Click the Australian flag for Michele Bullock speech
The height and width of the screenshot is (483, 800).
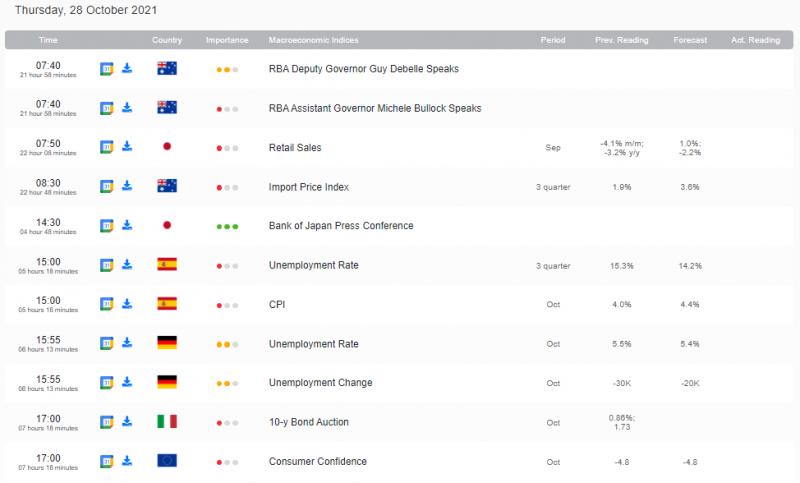click(x=167, y=108)
